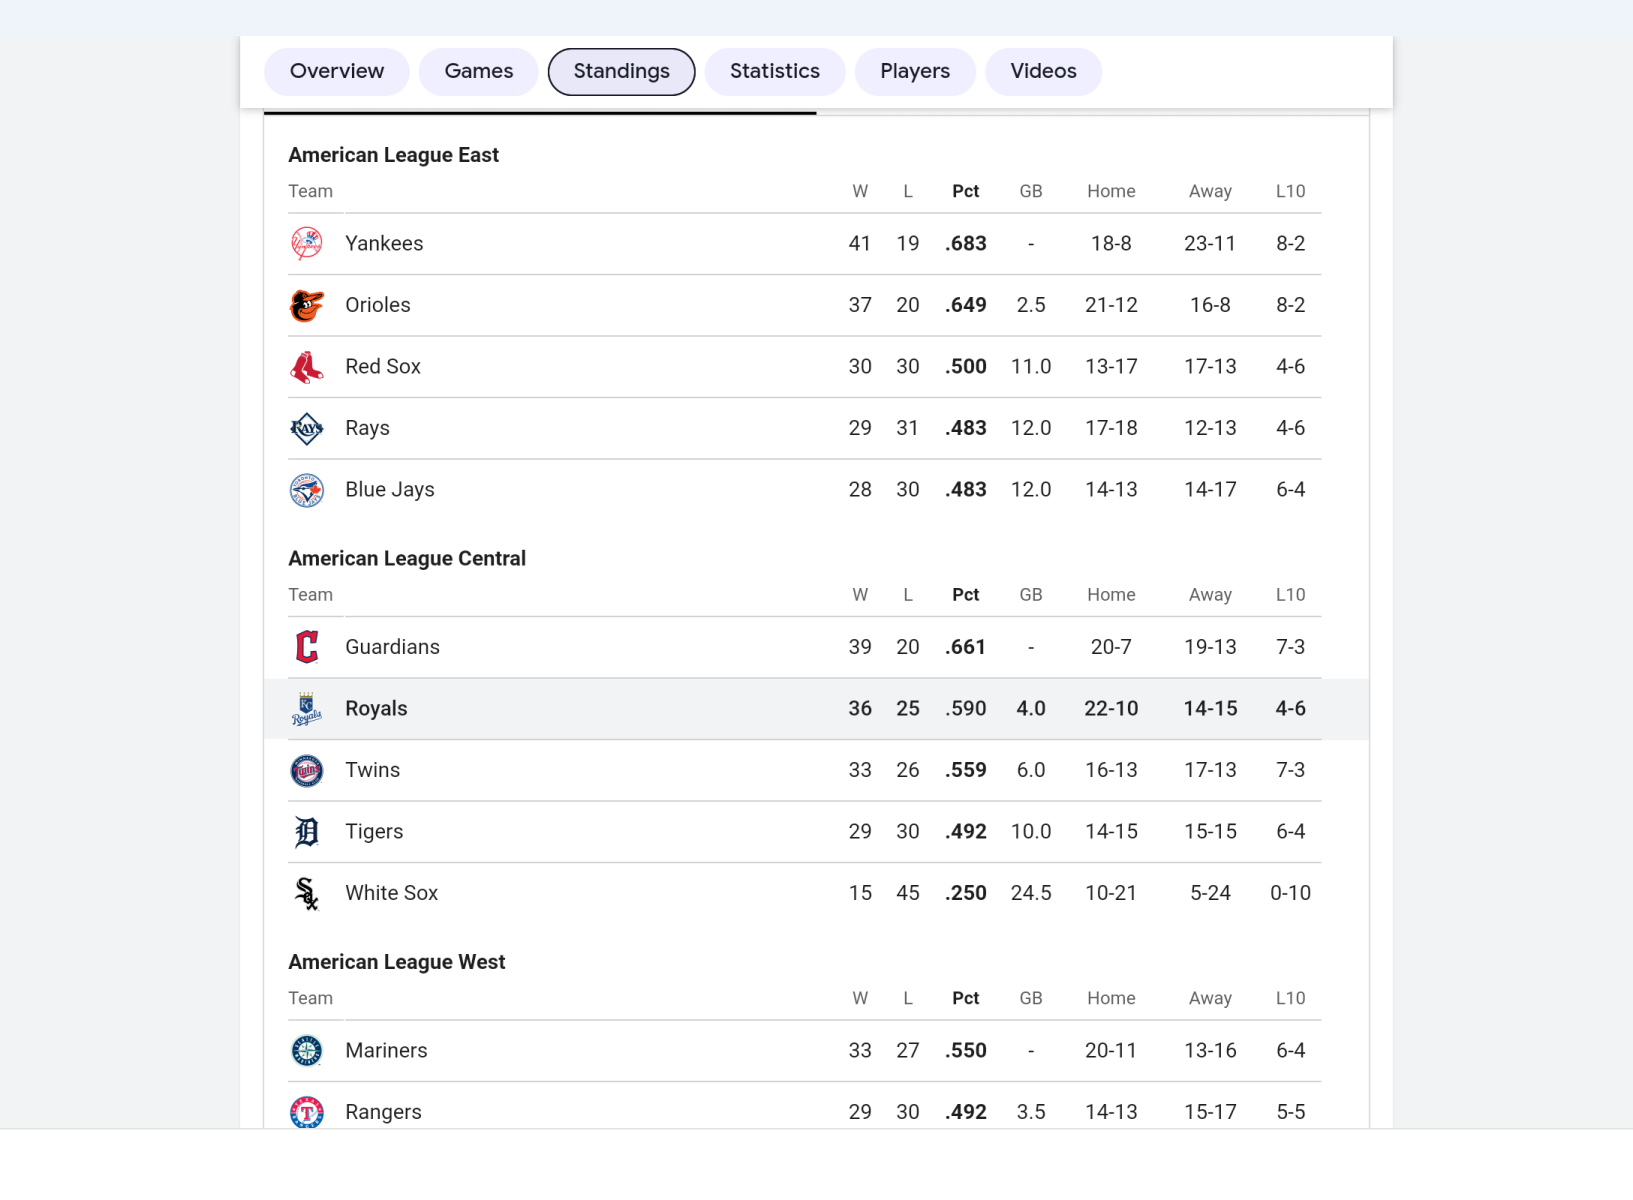Click the Orioles team logo
Viewport: 1633px width, 1200px height.
point(307,306)
